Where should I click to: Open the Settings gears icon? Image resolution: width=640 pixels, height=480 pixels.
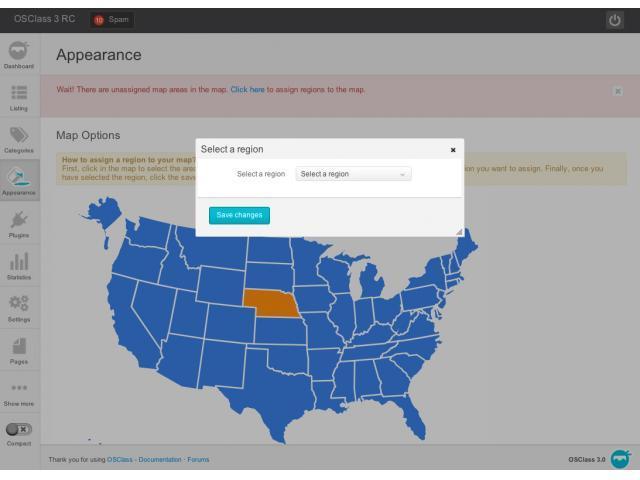[19, 303]
